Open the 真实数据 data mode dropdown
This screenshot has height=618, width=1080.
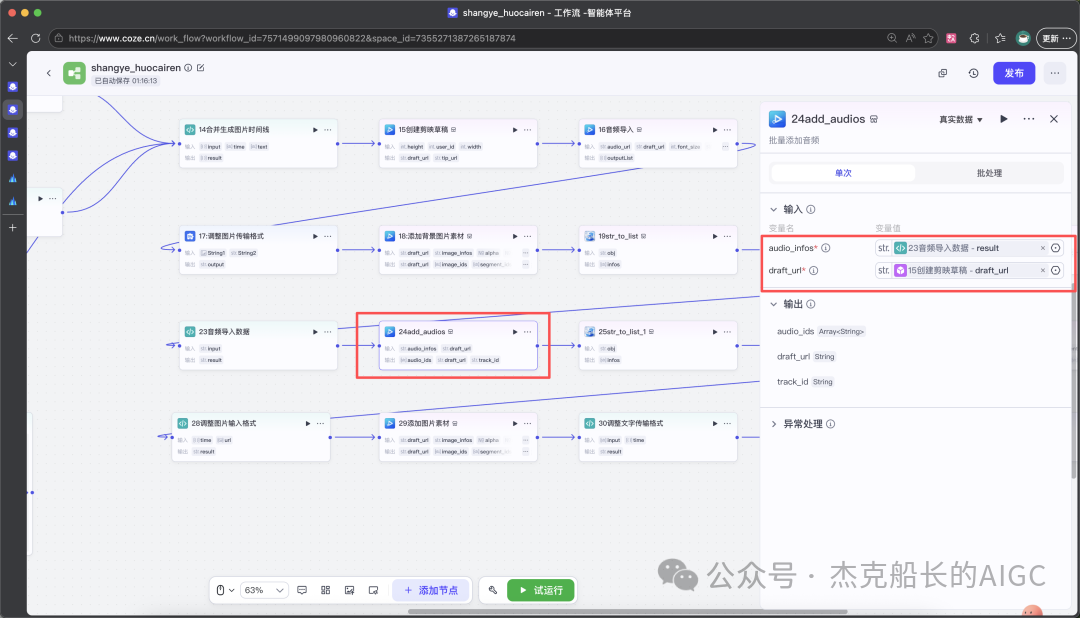(961, 120)
